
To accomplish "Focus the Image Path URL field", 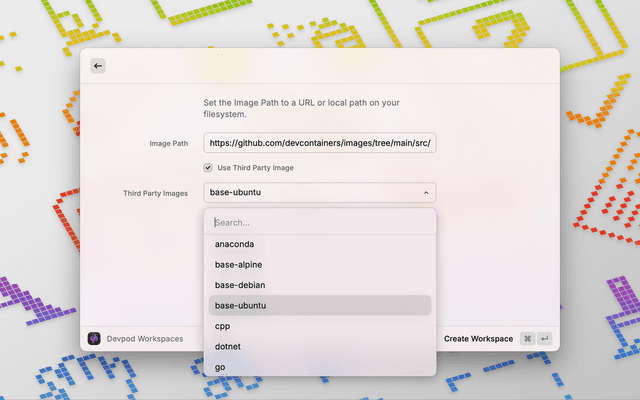I will click(x=319, y=143).
